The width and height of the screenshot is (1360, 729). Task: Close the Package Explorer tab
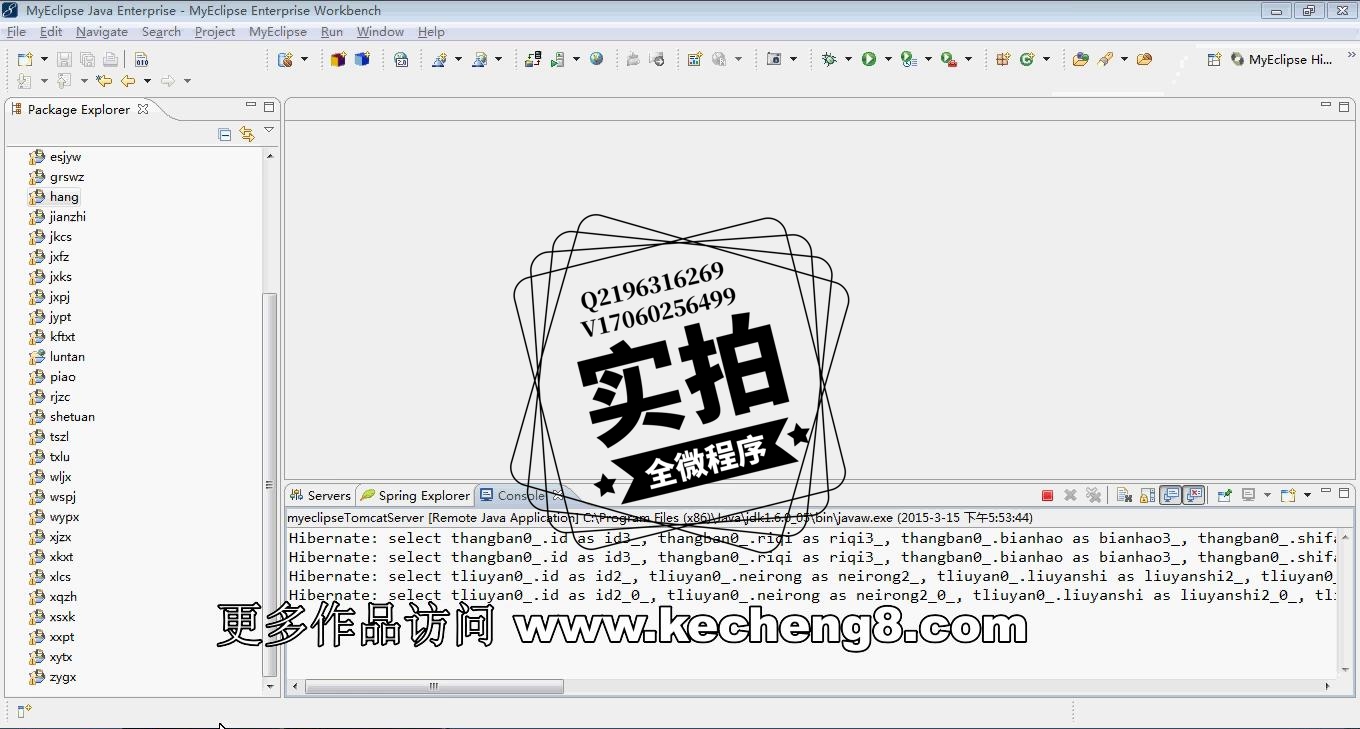click(x=143, y=109)
